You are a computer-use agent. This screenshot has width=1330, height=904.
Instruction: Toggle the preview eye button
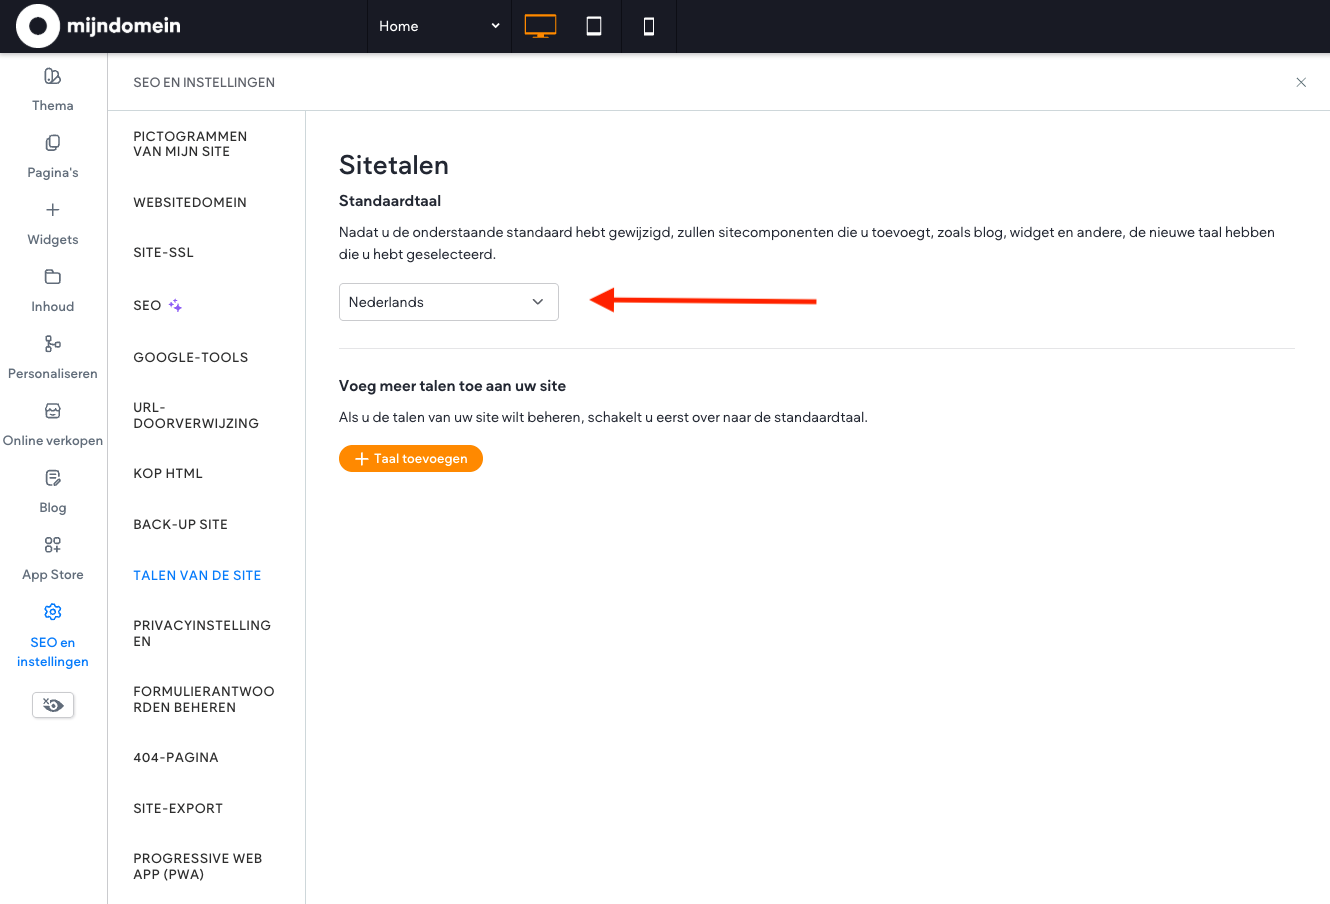coord(53,705)
